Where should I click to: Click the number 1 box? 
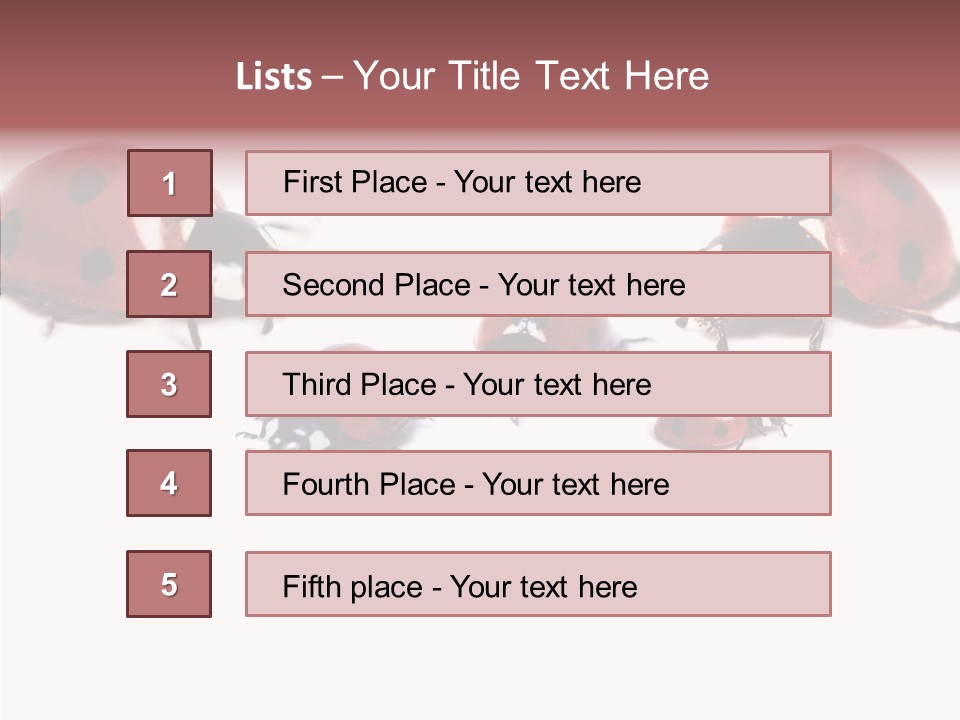coord(169,183)
